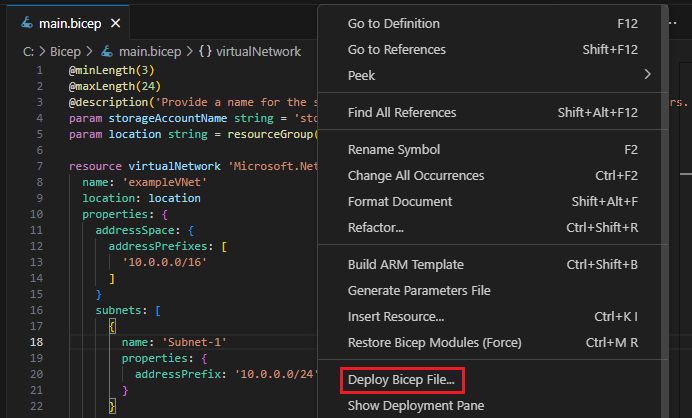The width and height of the screenshot is (692, 418).
Task: Open editor More Actions ellipsis
Action: click(672, 23)
